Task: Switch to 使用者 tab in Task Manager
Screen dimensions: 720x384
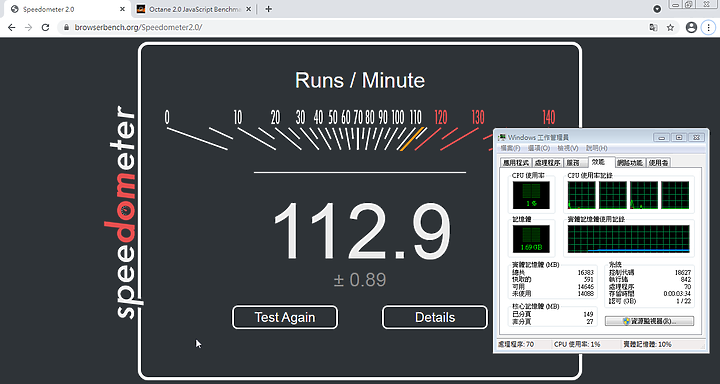Action: [x=658, y=163]
